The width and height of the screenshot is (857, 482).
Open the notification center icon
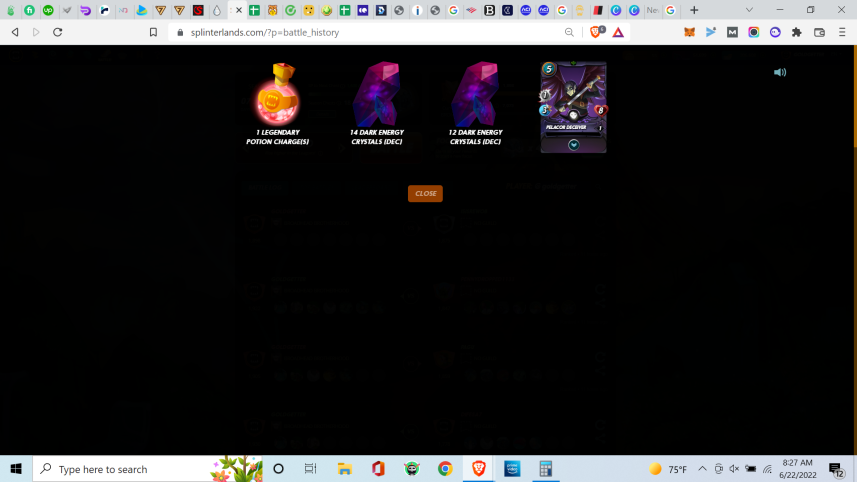click(x=836, y=469)
